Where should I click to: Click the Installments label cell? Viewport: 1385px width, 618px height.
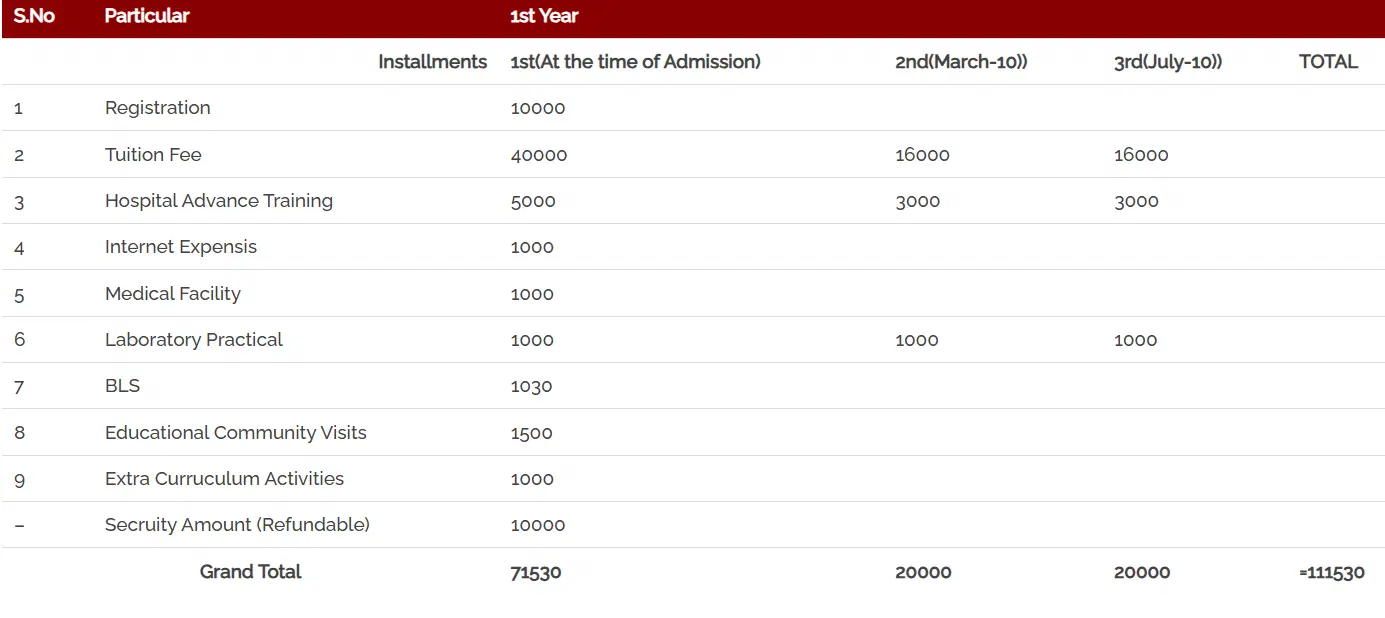pyautogui.click(x=432, y=62)
